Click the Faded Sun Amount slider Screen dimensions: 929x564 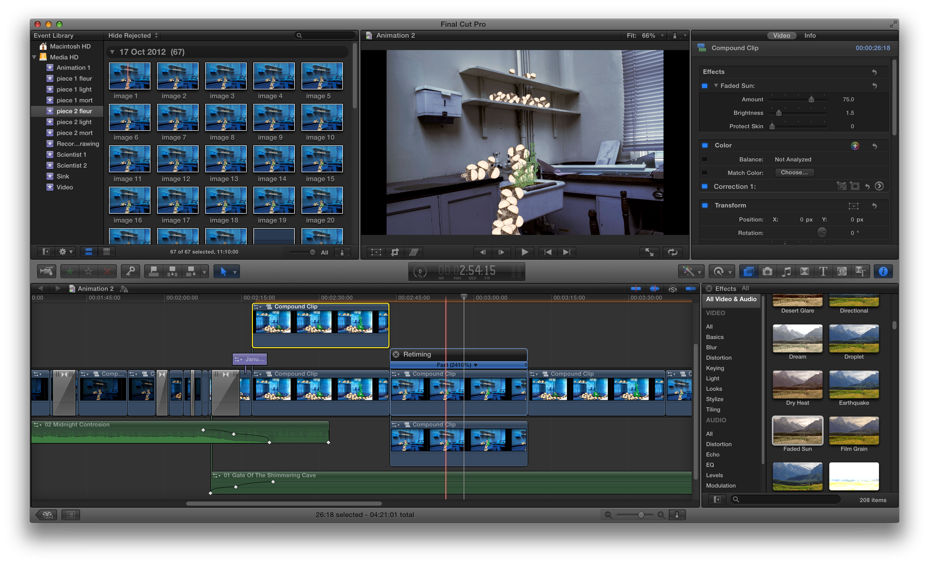click(811, 99)
